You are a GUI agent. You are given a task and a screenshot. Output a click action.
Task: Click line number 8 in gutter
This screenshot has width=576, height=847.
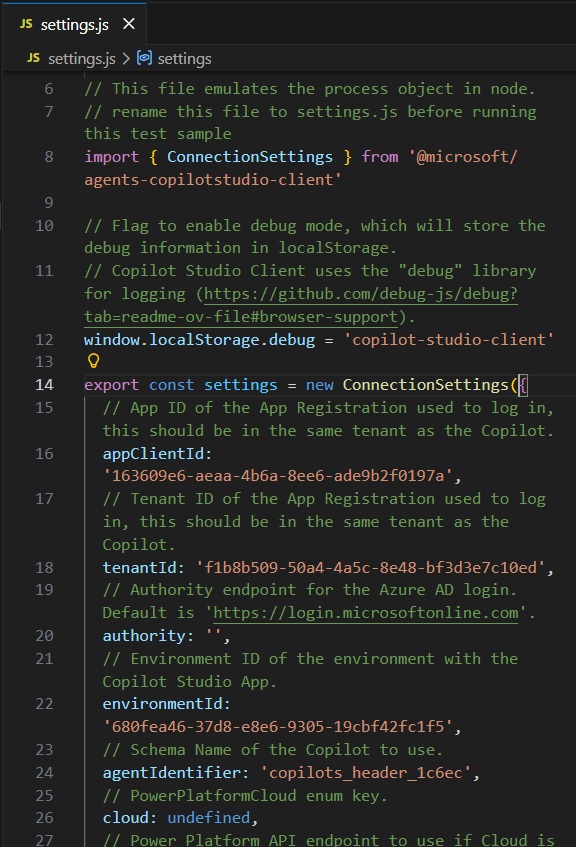(x=49, y=157)
